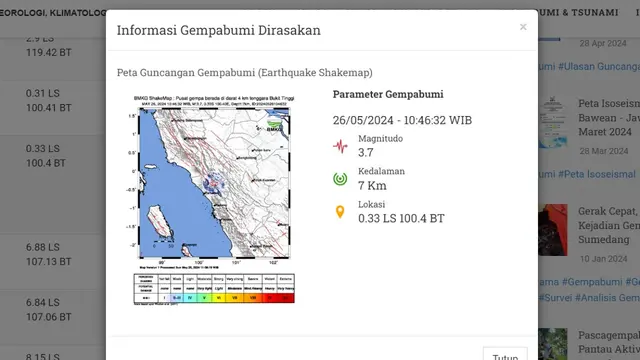Select the 26/05/2024 - 10:46:32 WIB timestamp
The height and width of the screenshot is (360, 640).
[x=402, y=120]
